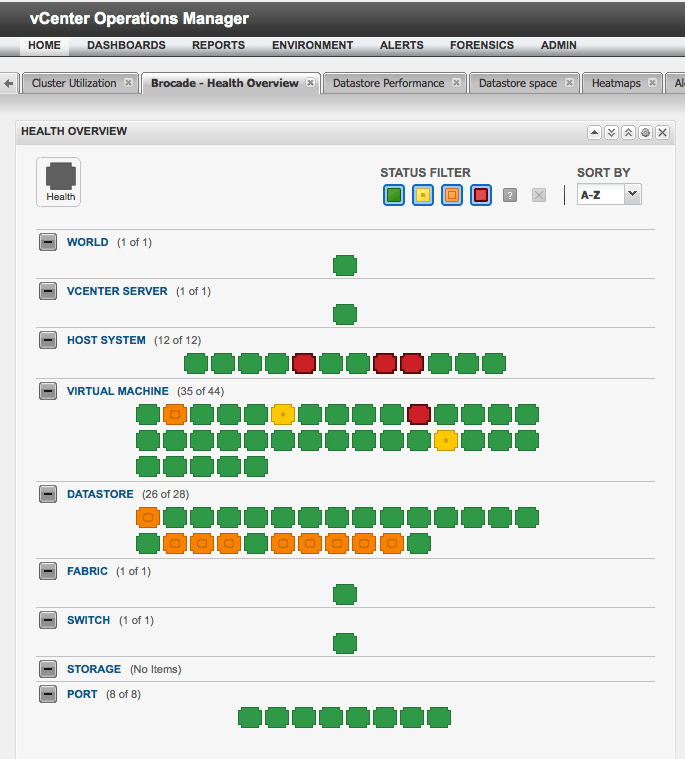Open the Dashboards menu
The height and width of the screenshot is (759, 685).
click(126, 45)
